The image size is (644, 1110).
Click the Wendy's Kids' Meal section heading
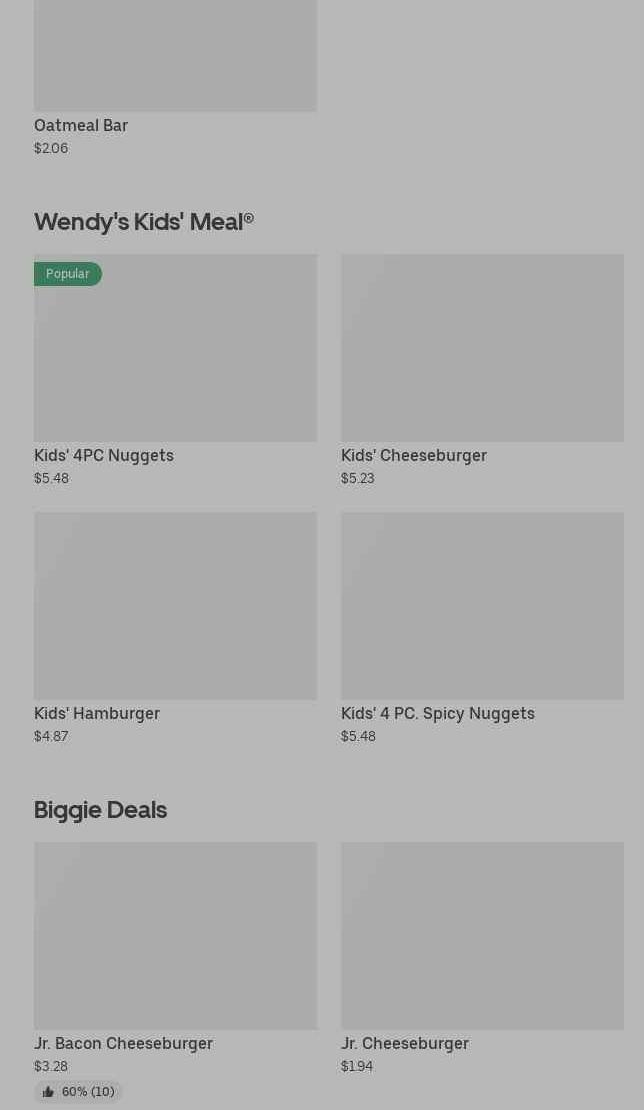coord(144,222)
